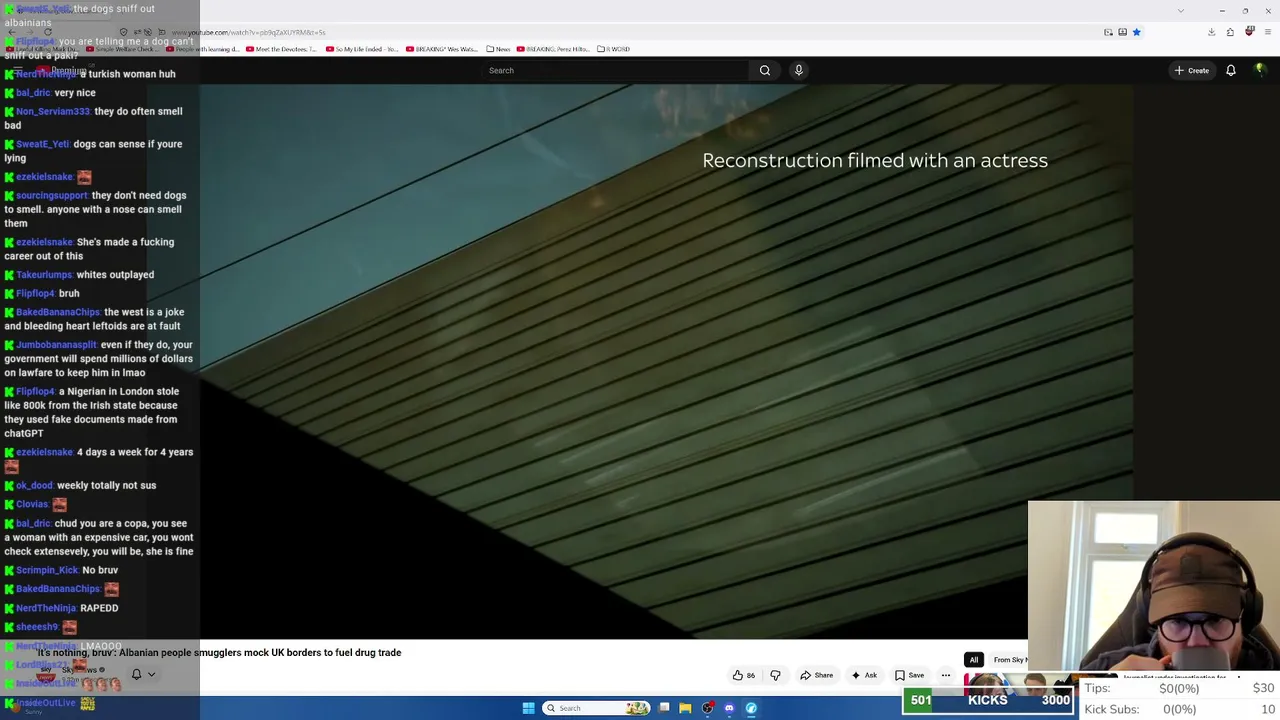Open the shield extension icon in the toolbar
The width and height of the screenshot is (1280, 720).
[x=1249, y=32]
